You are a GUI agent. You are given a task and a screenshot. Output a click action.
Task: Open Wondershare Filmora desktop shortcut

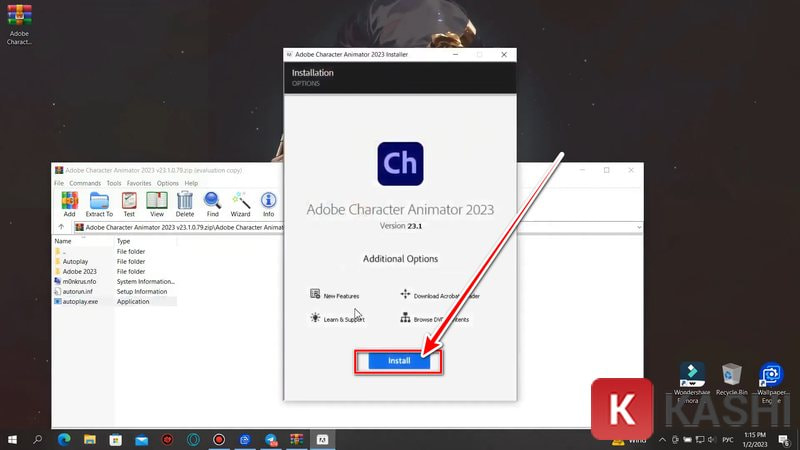coord(692,383)
